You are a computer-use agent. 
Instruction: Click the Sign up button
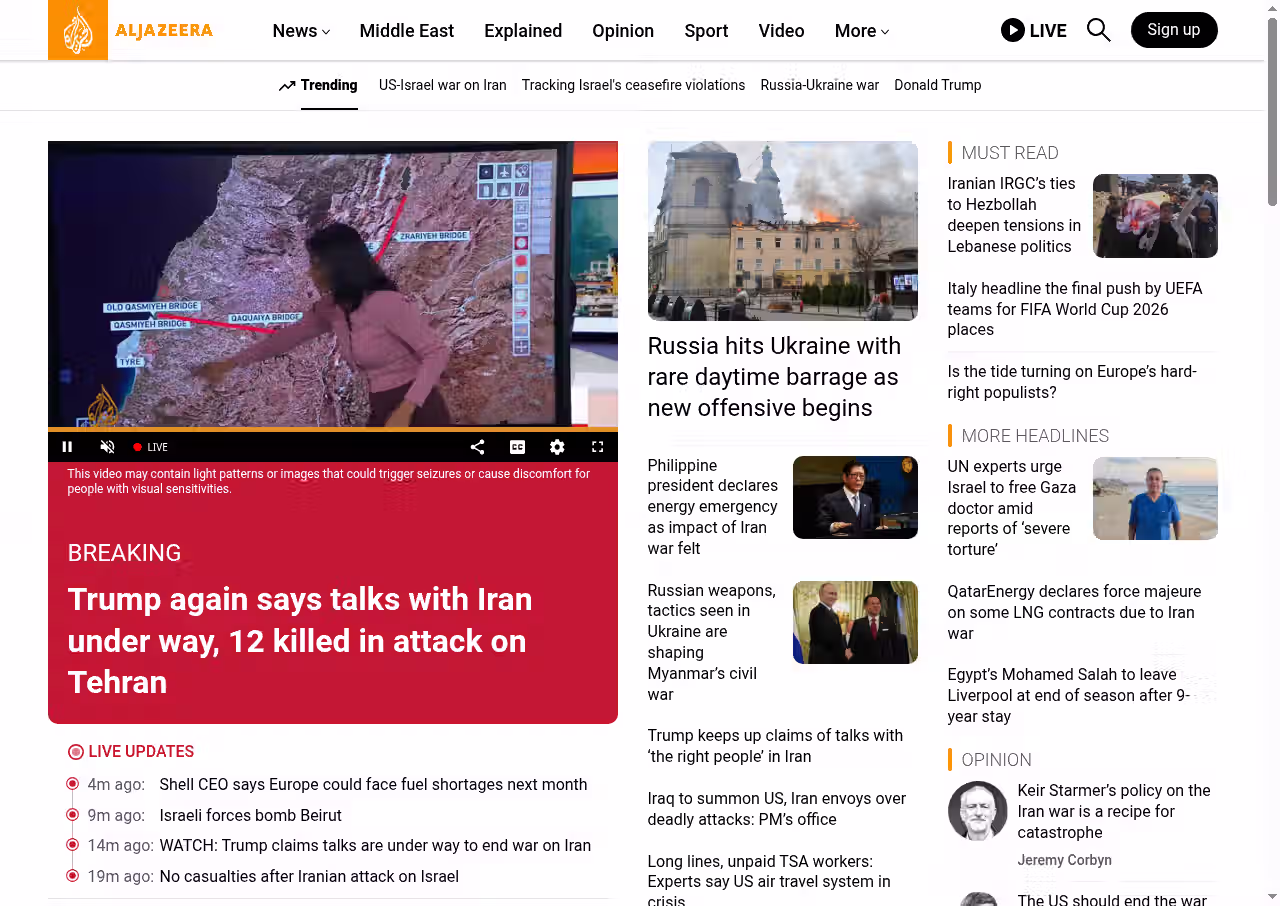pyautogui.click(x=1173, y=30)
